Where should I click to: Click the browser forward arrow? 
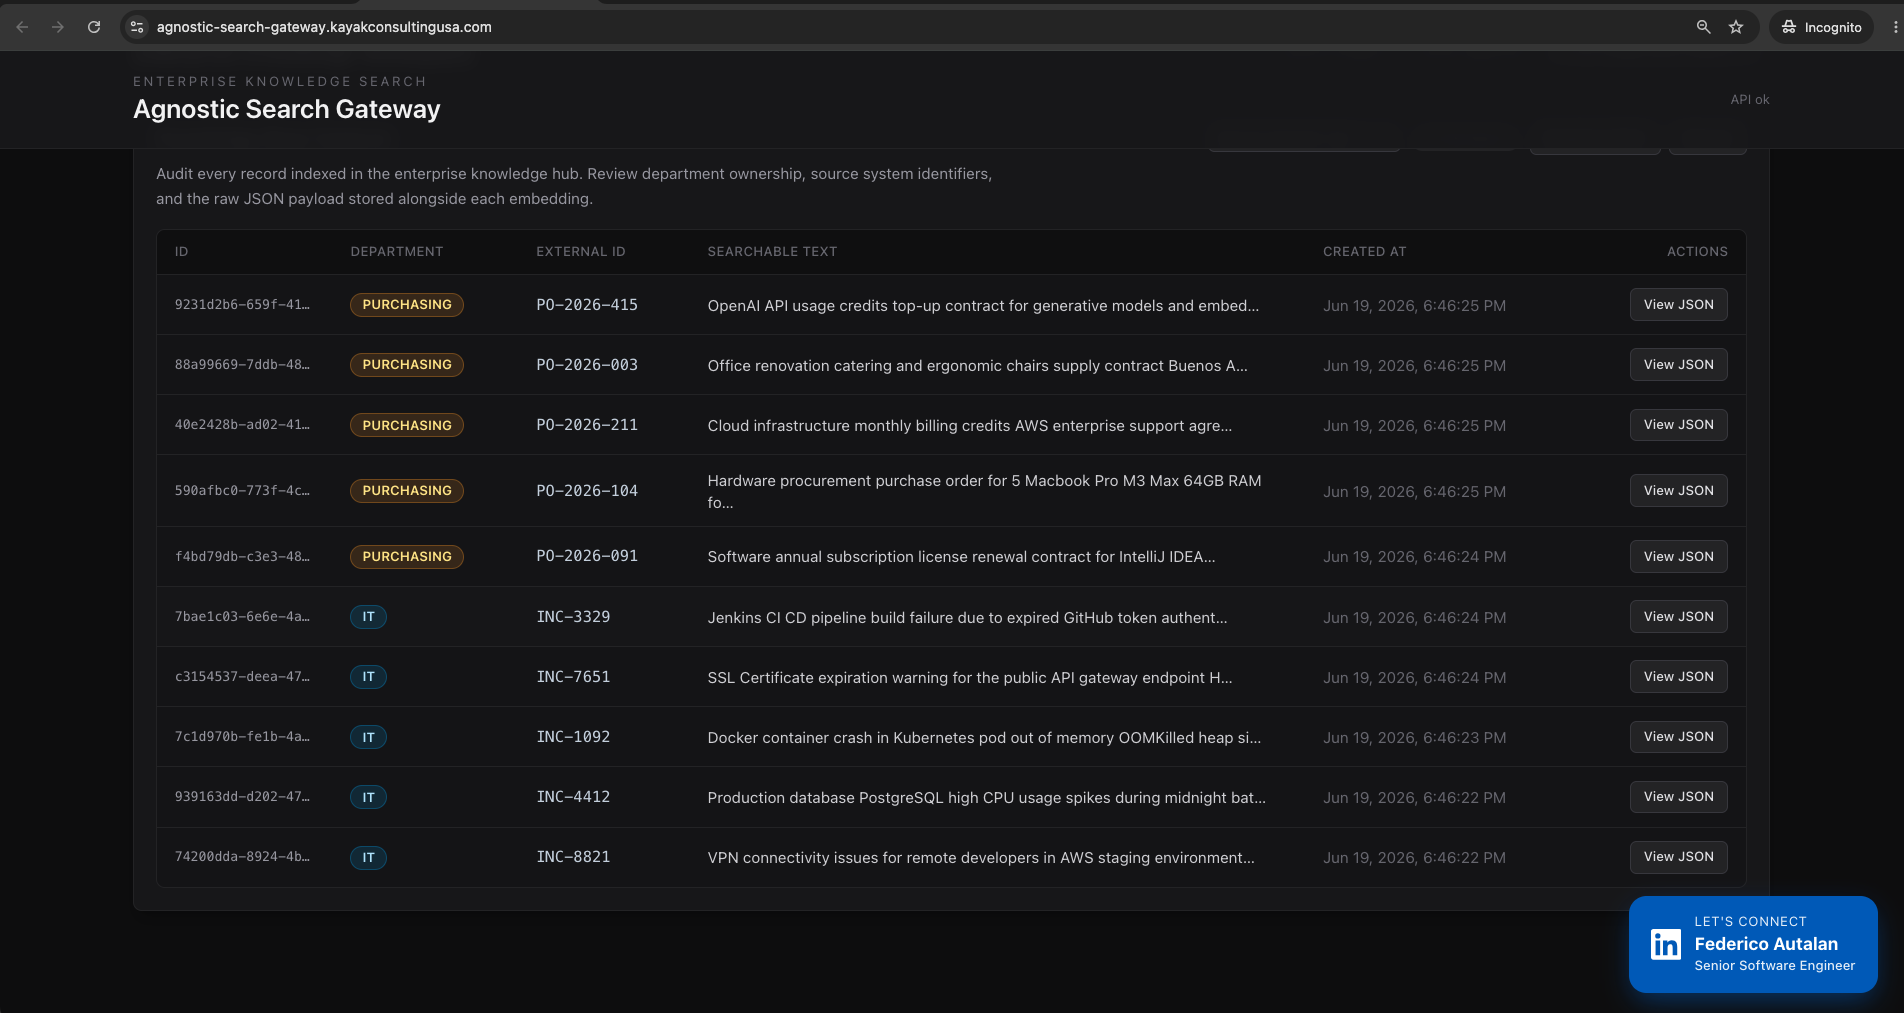pos(58,27)
